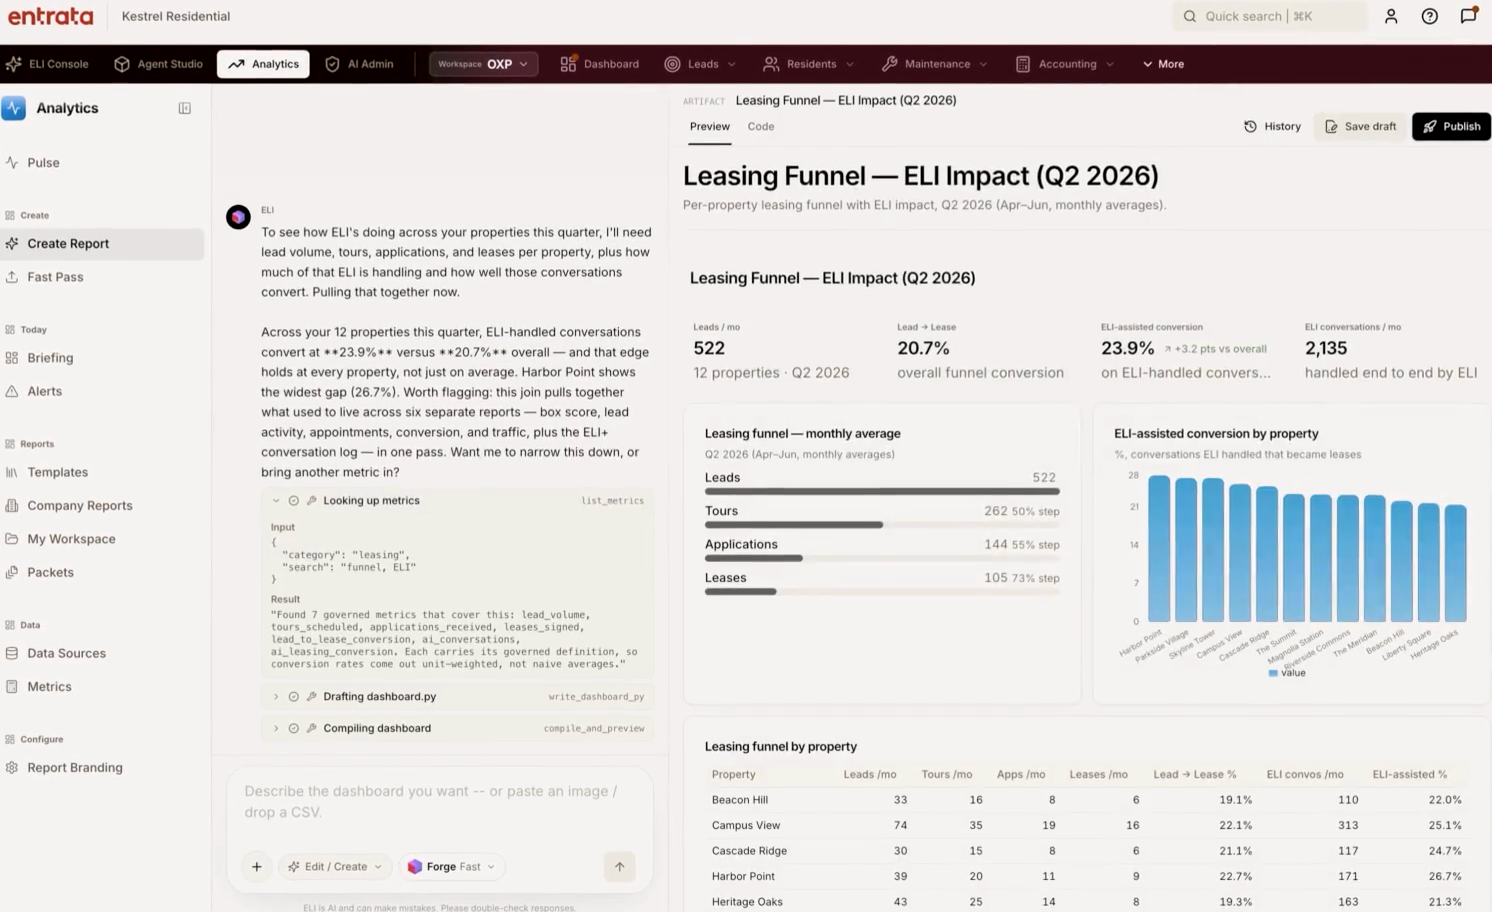Expand the More navigation menu

pos(1163,64)
